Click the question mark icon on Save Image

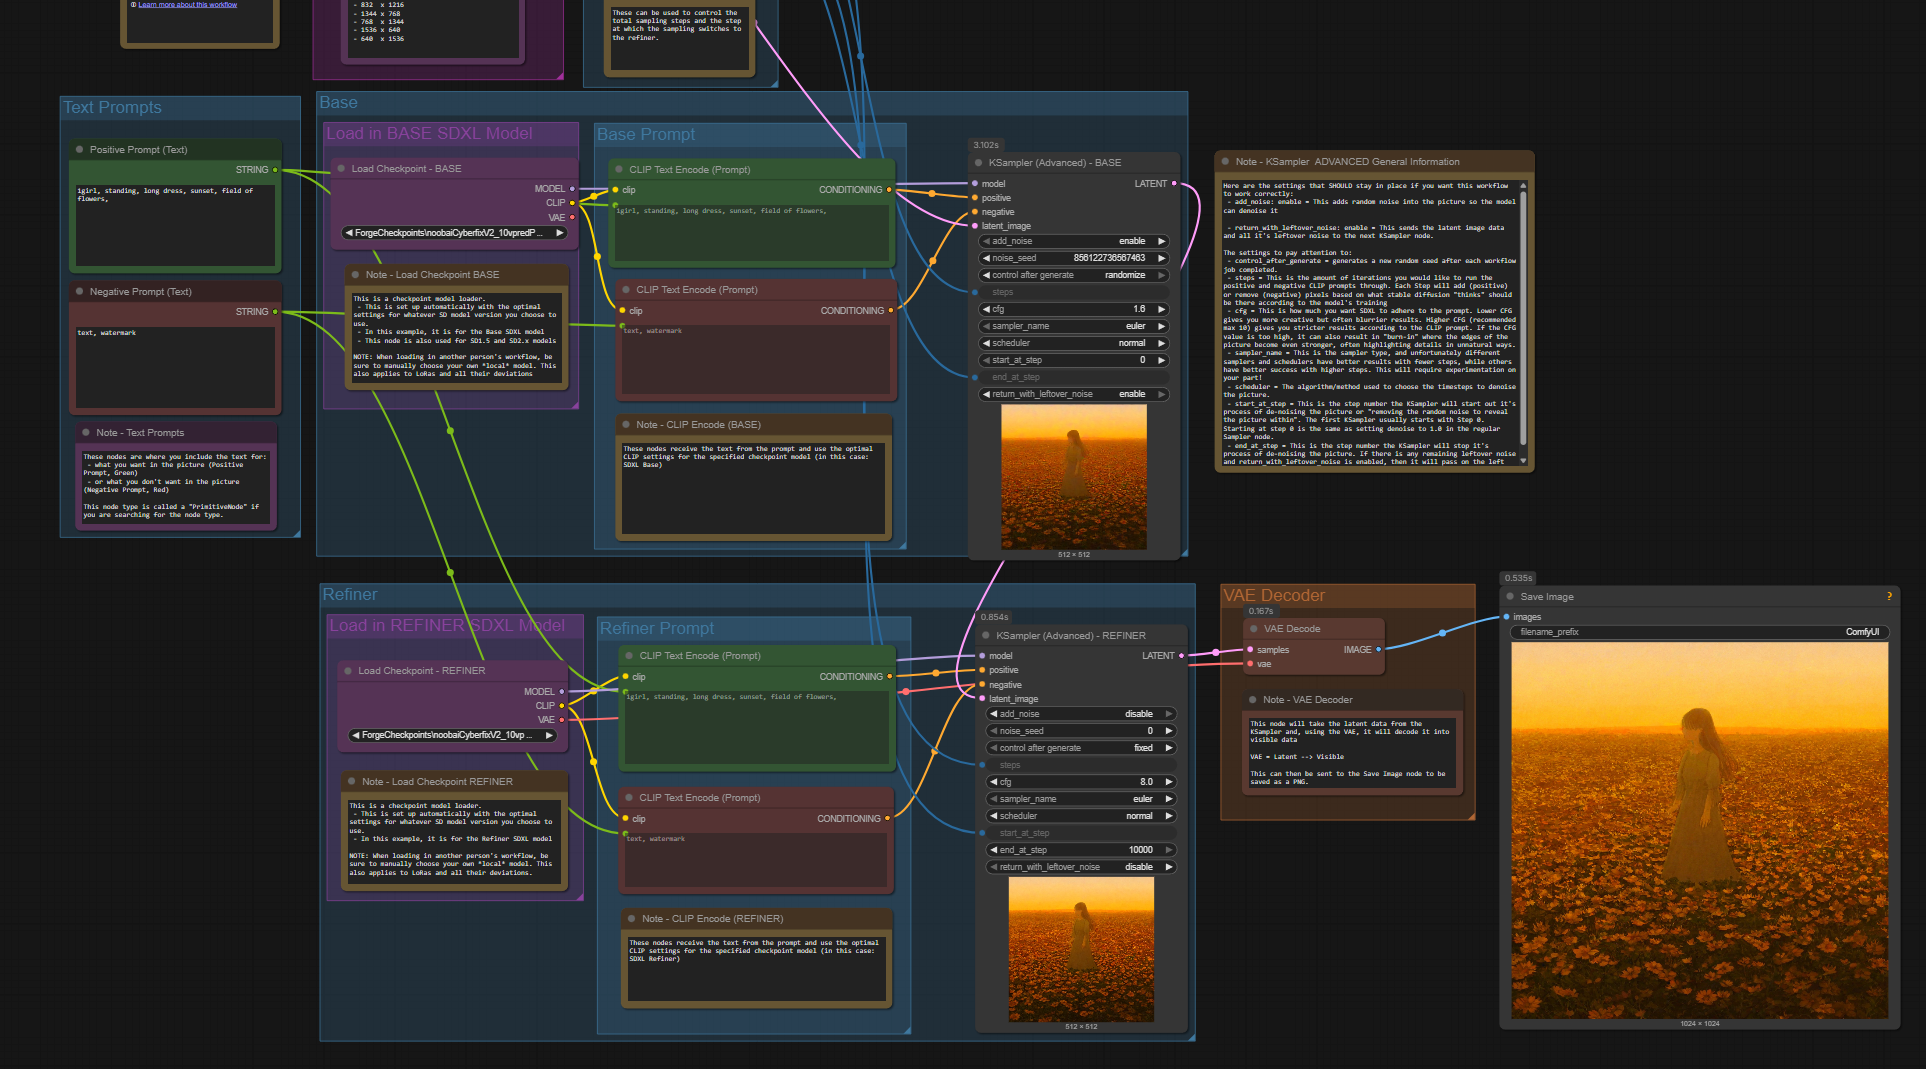(x=1889, y=597)
